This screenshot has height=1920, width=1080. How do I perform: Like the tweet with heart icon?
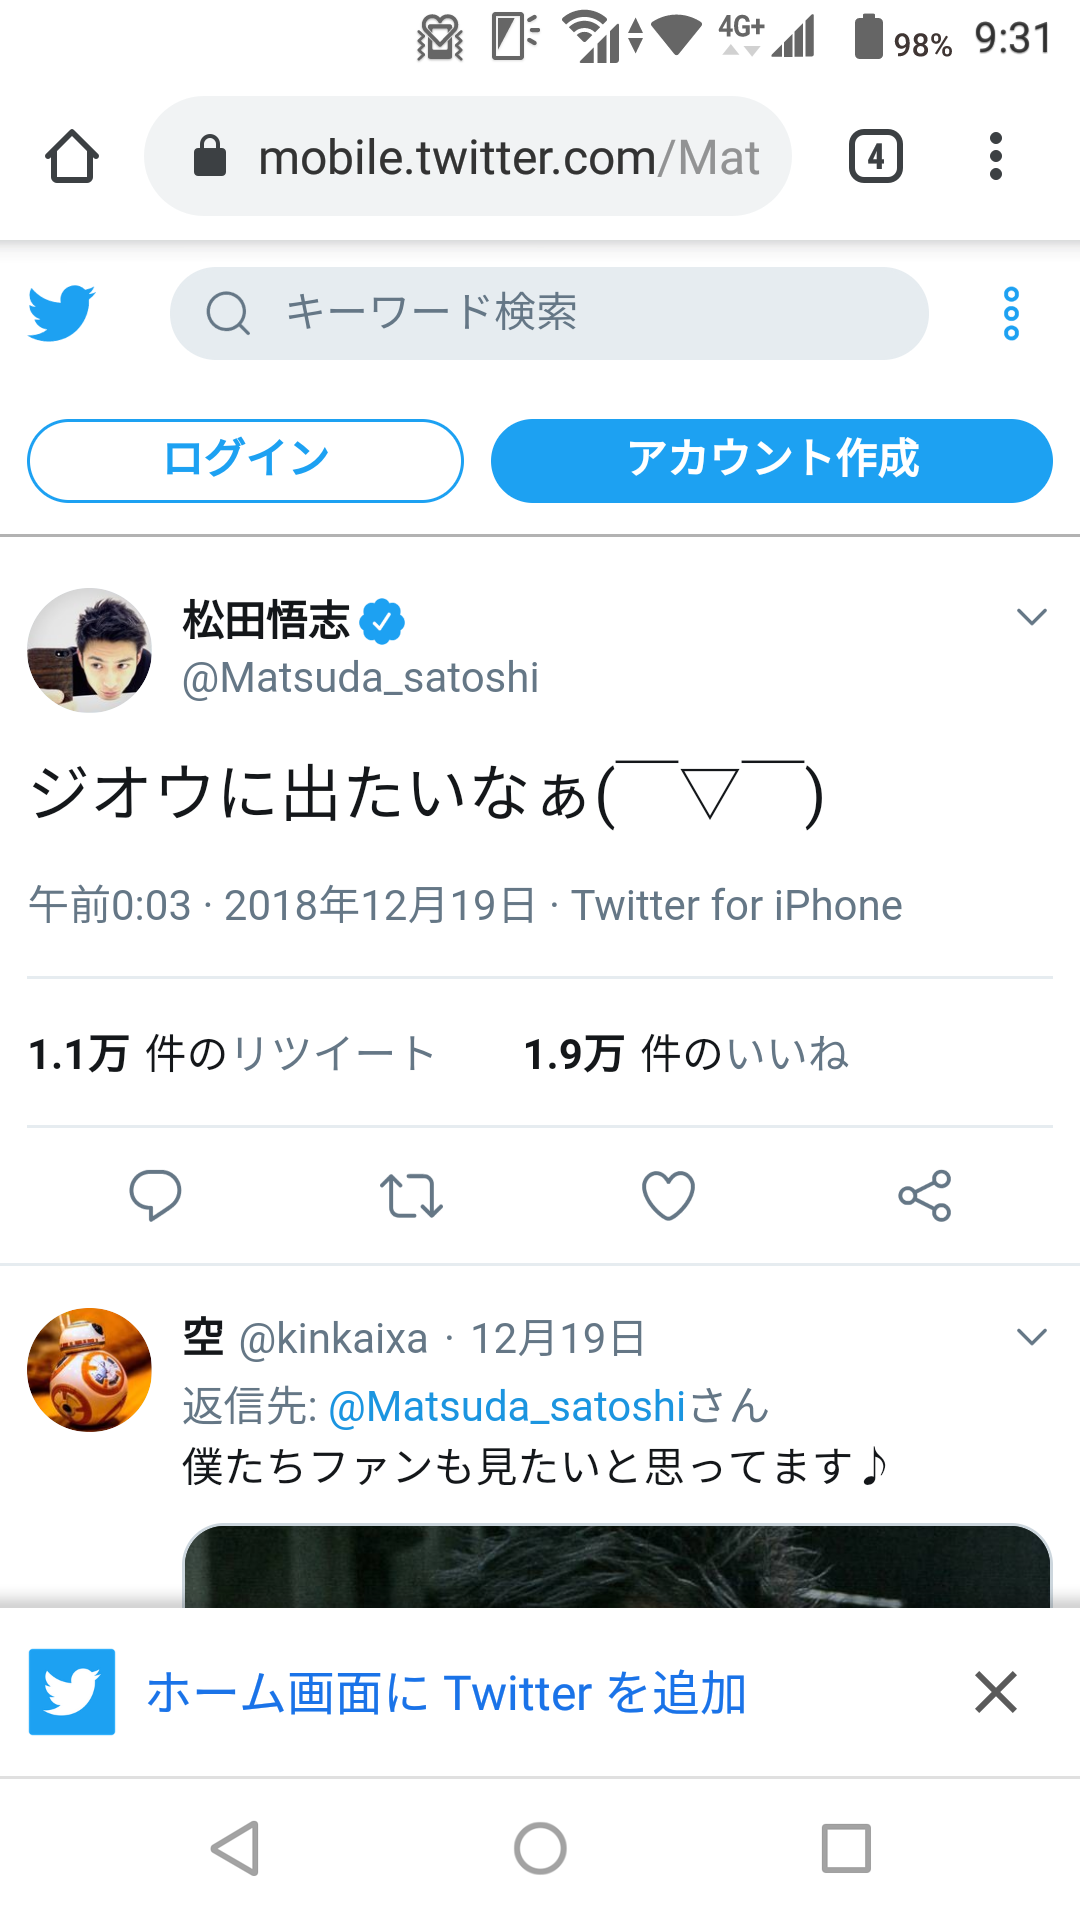pos(668,1195)
